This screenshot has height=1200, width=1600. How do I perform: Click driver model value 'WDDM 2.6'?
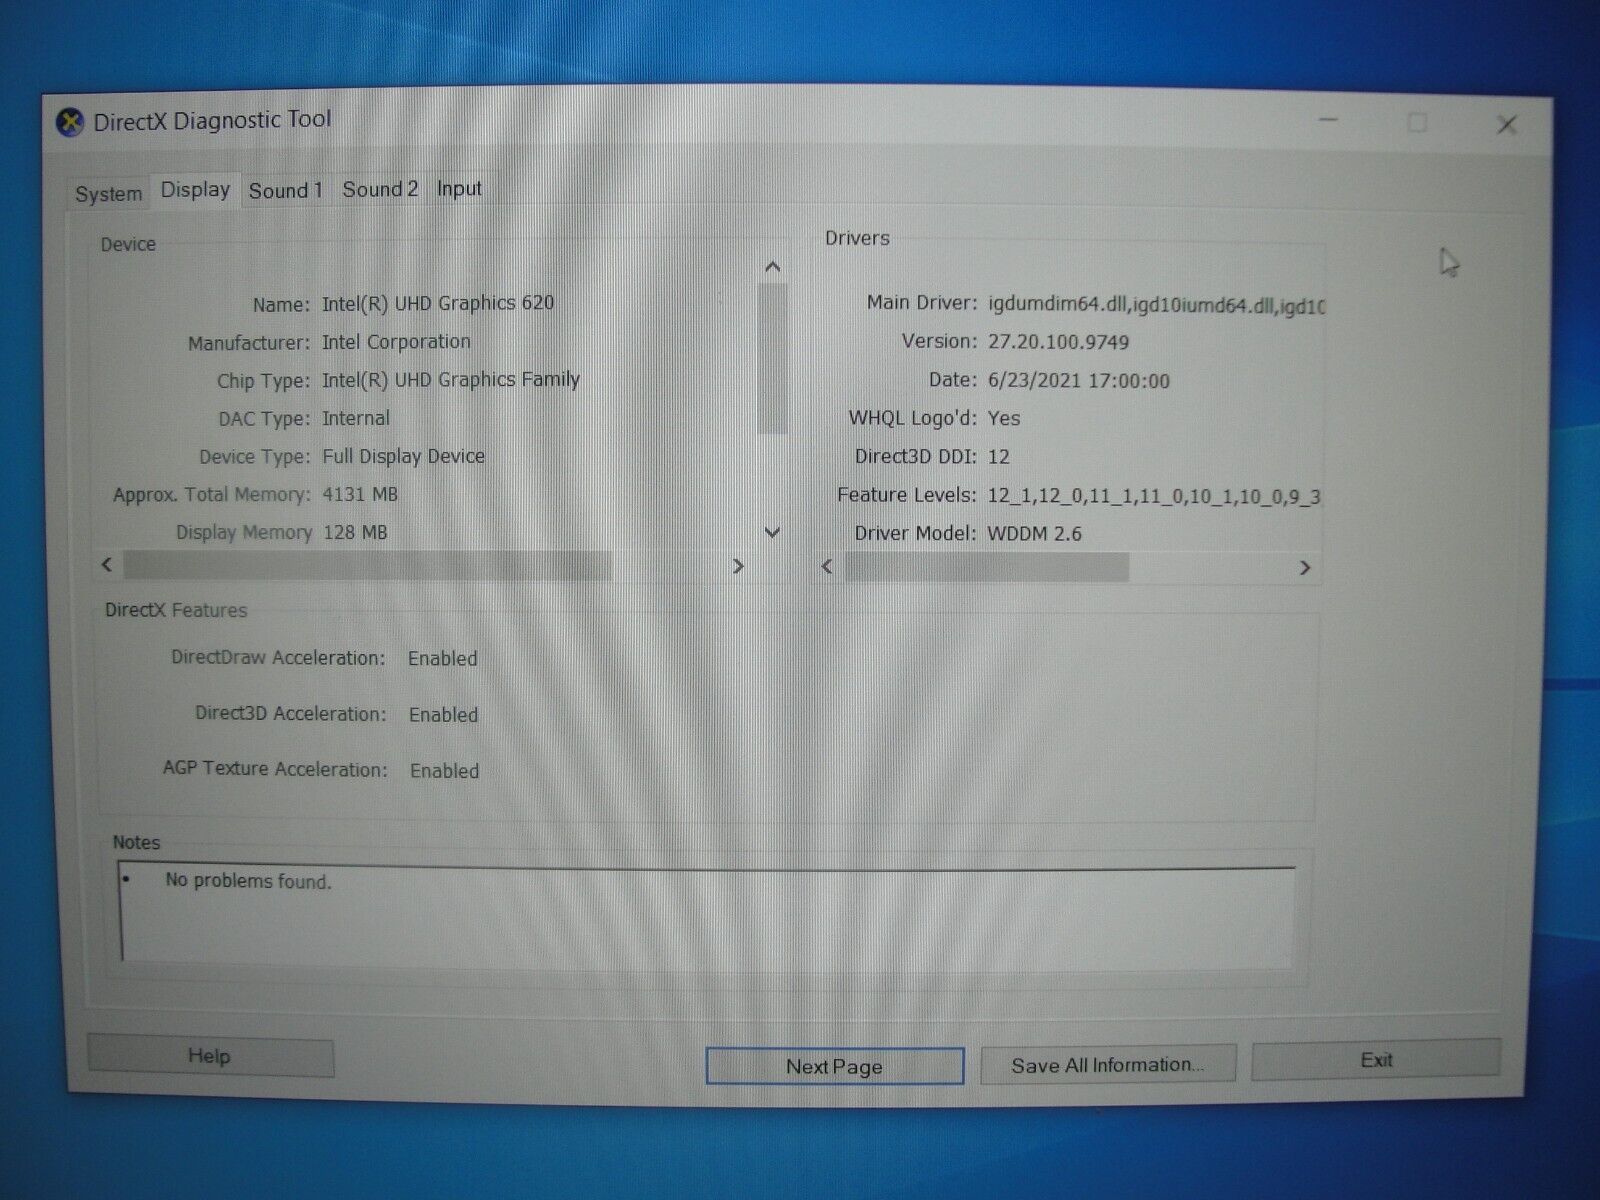1034,534
